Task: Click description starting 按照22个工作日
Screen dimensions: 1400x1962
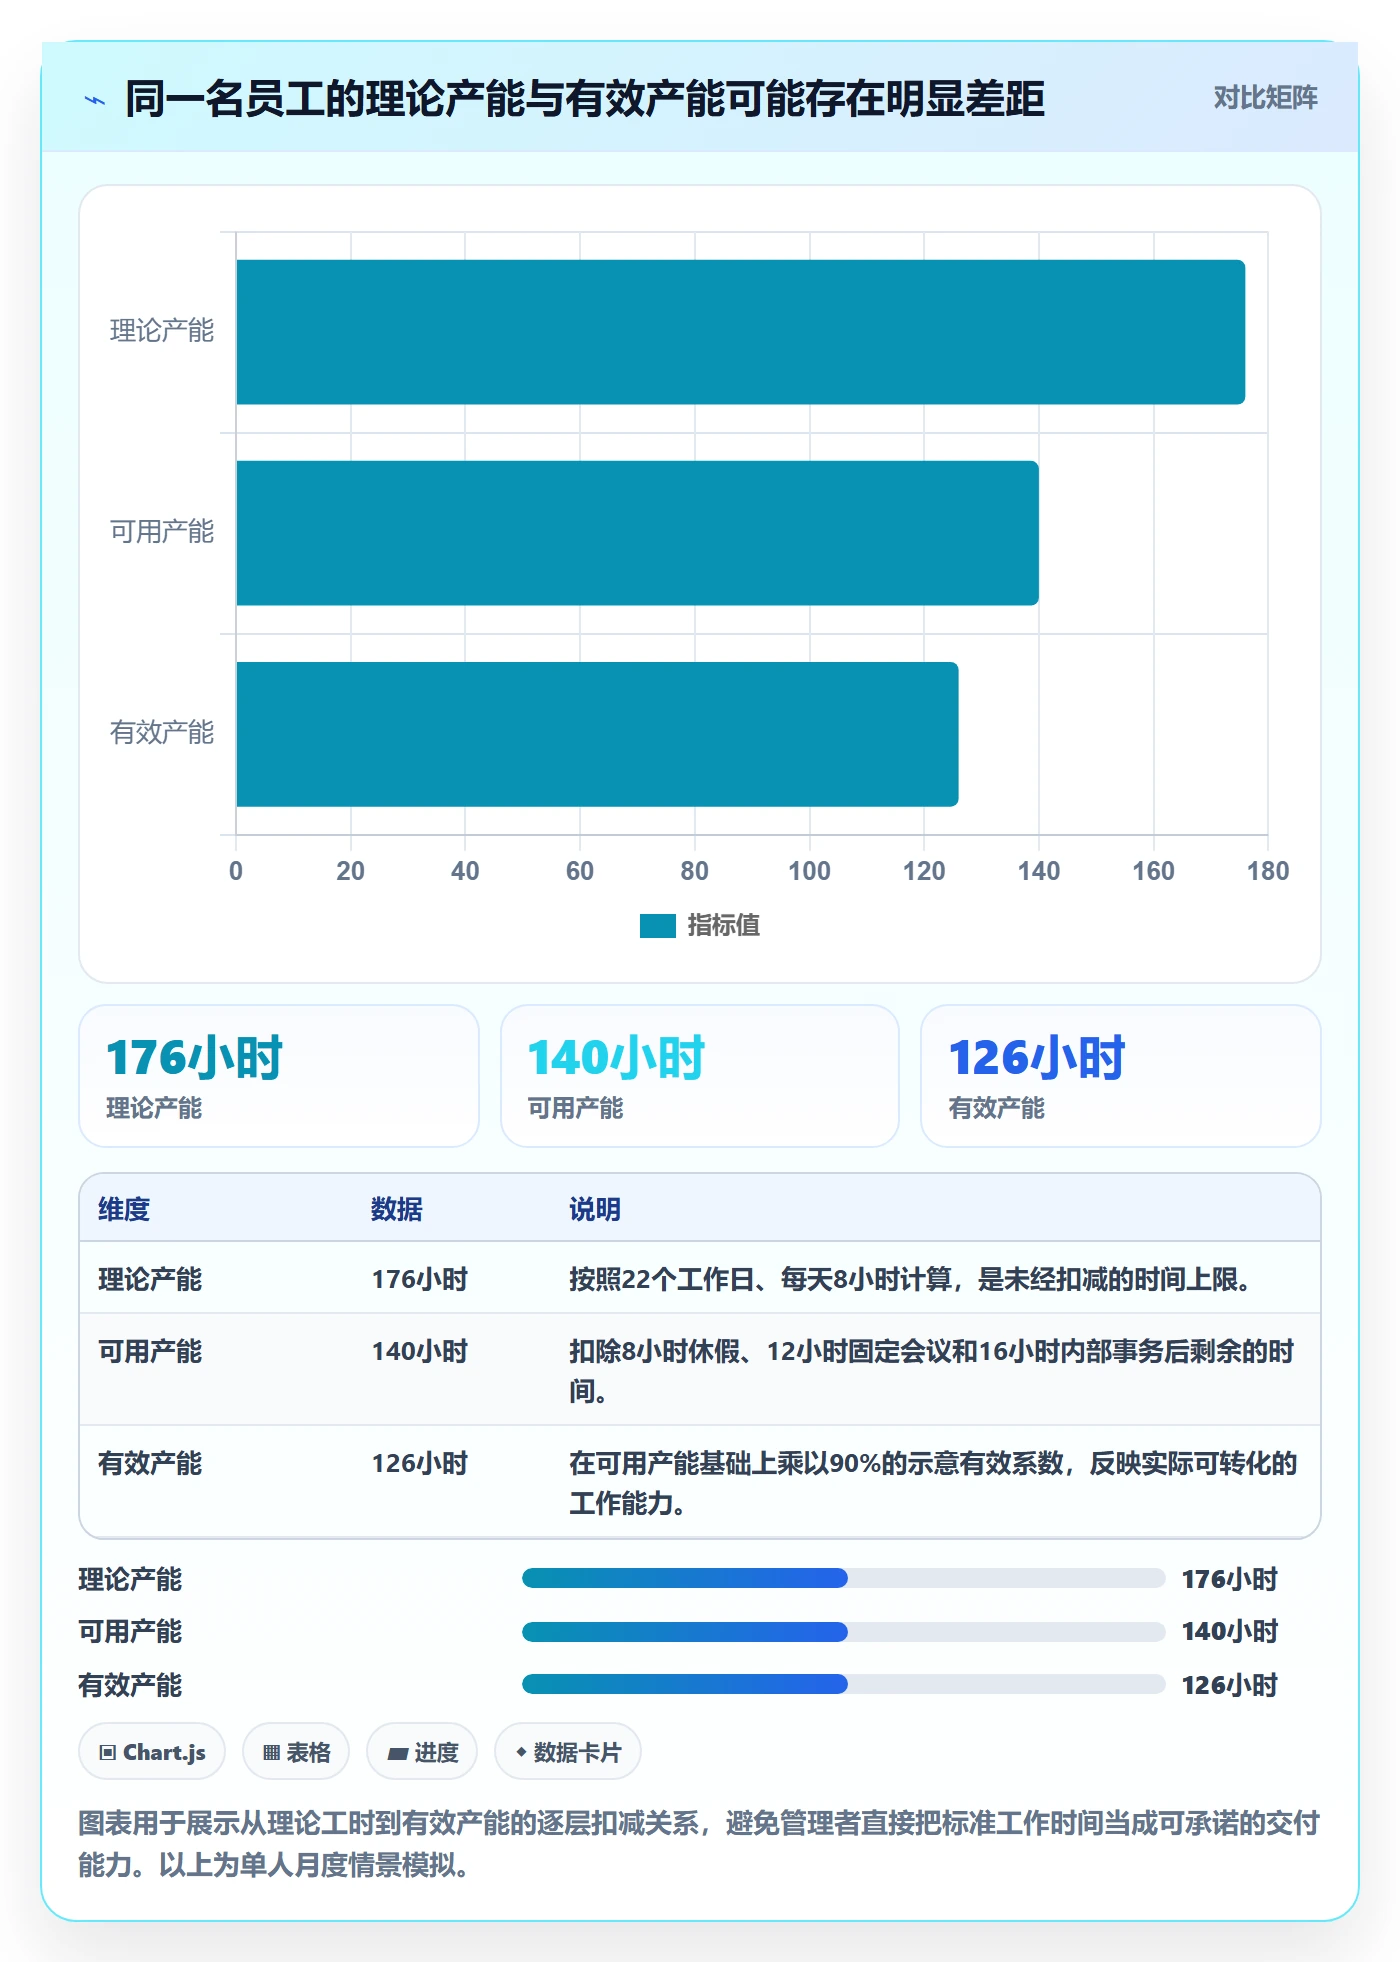Action: [911, 1279]
